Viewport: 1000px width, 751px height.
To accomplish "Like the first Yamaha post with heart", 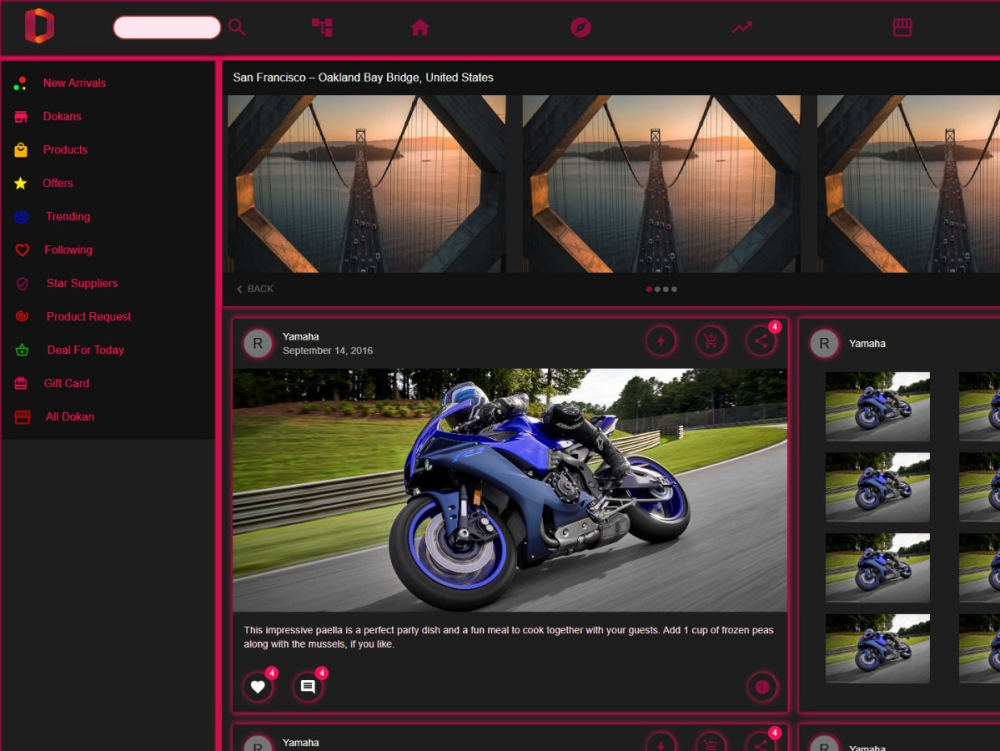I will click(x=258, y=687).
